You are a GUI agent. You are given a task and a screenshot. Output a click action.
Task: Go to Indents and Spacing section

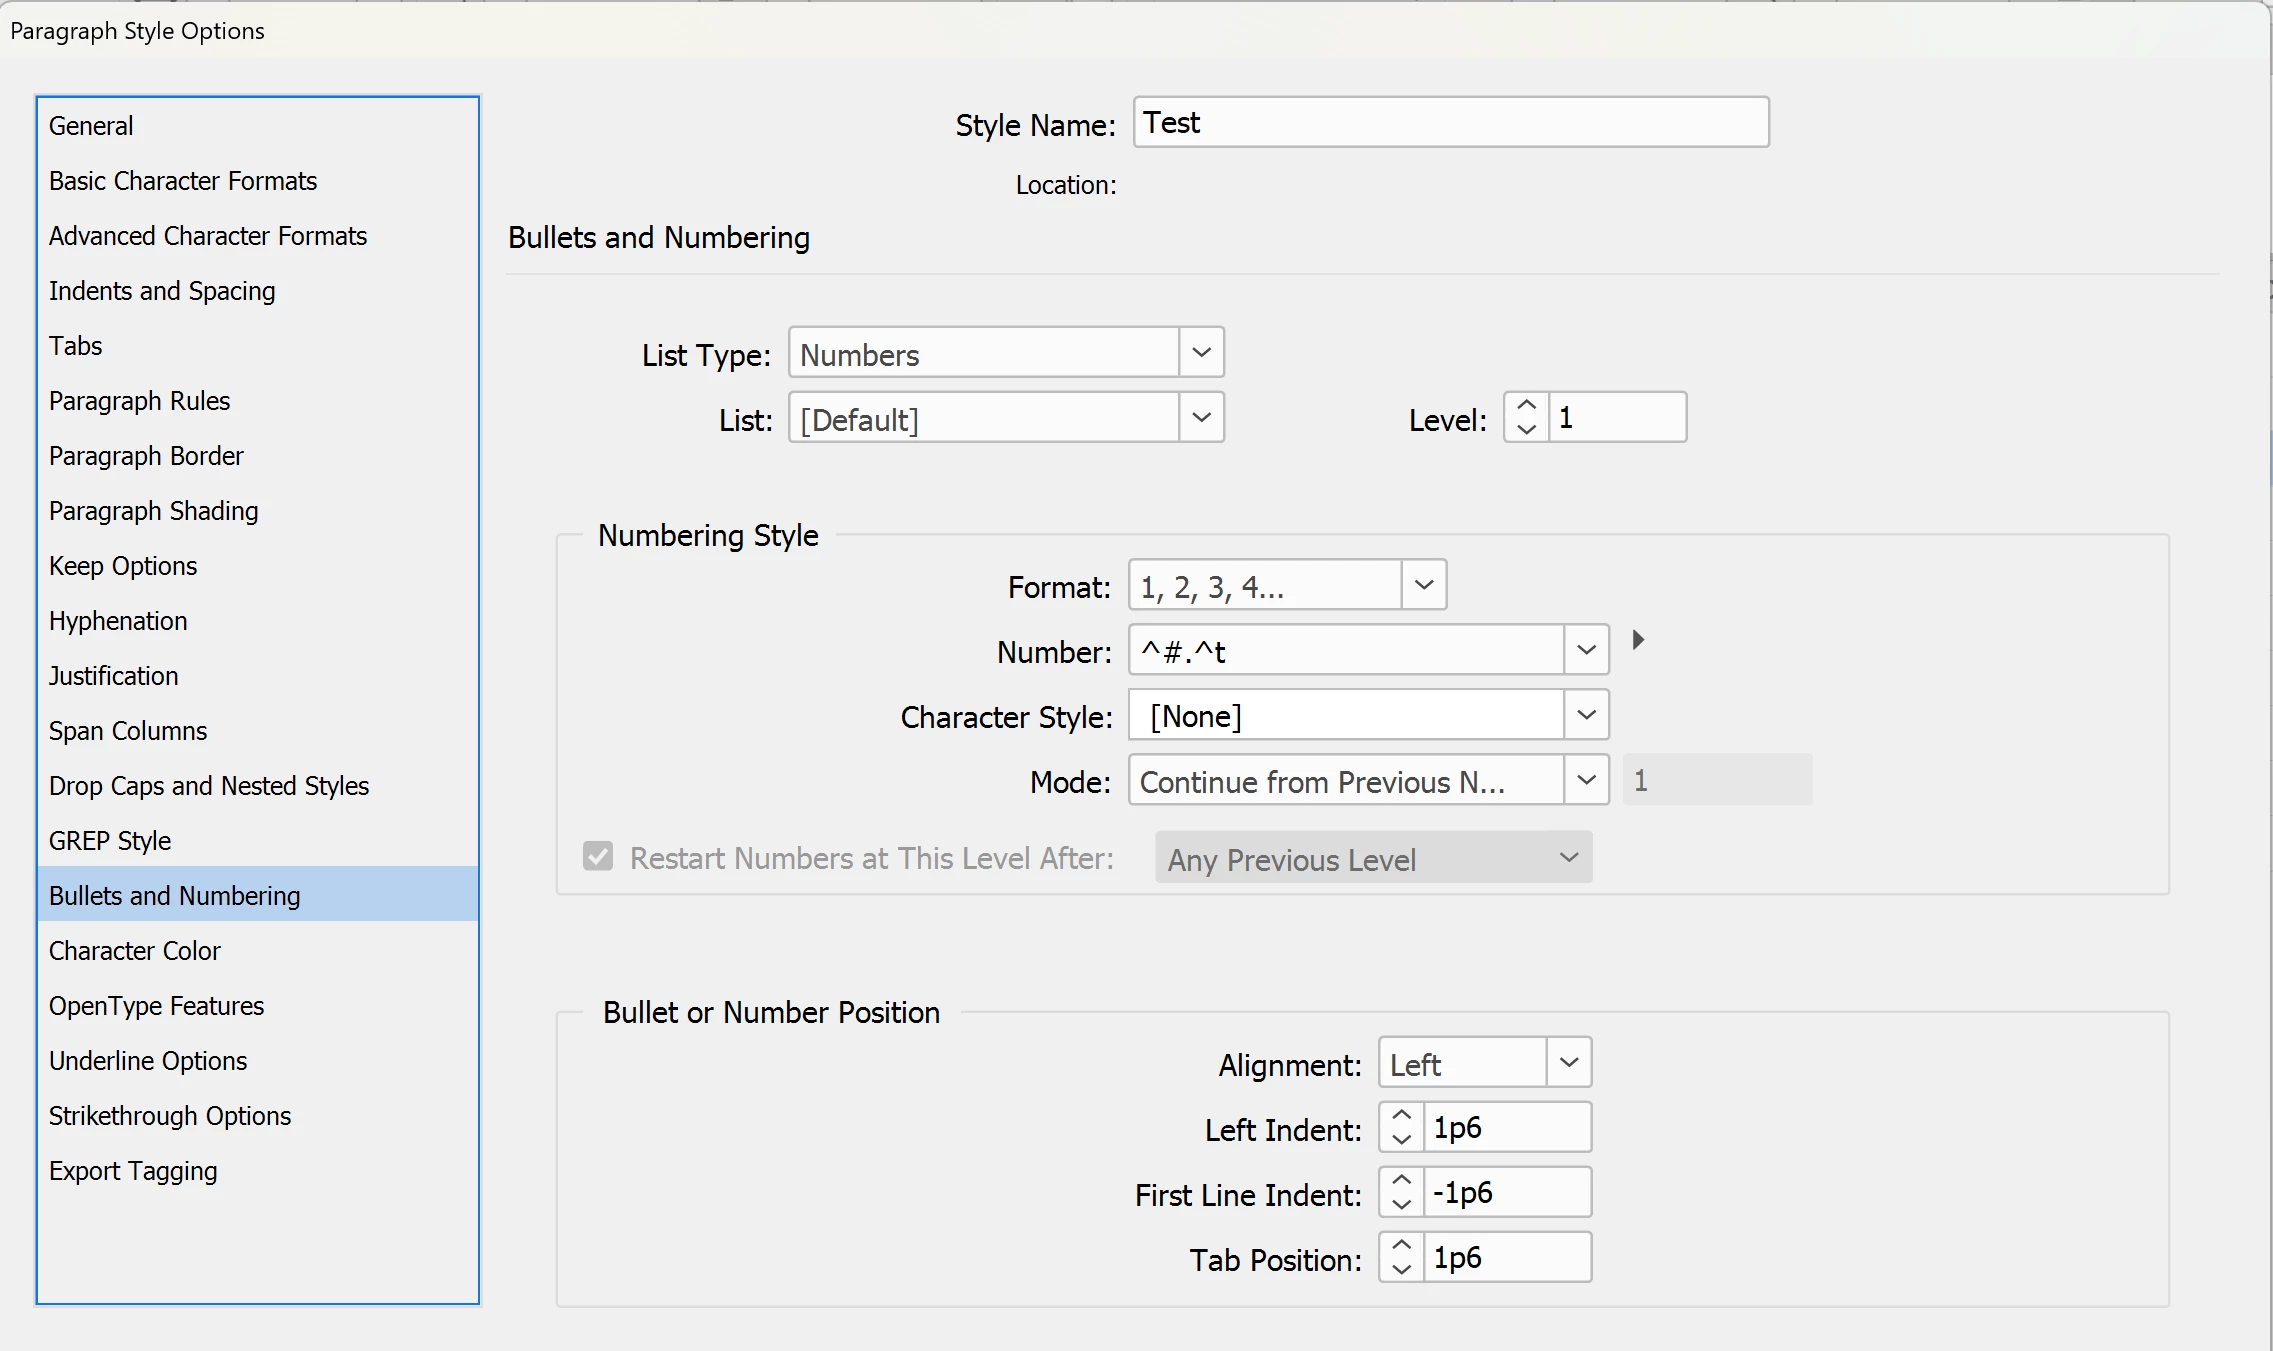tap(162, 291)
